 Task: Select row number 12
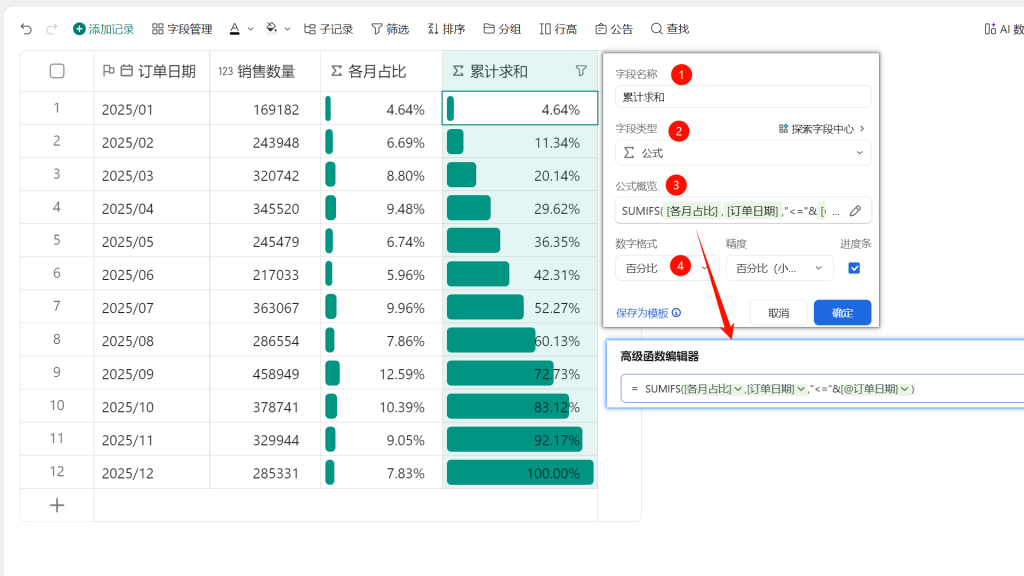point(57,472)
